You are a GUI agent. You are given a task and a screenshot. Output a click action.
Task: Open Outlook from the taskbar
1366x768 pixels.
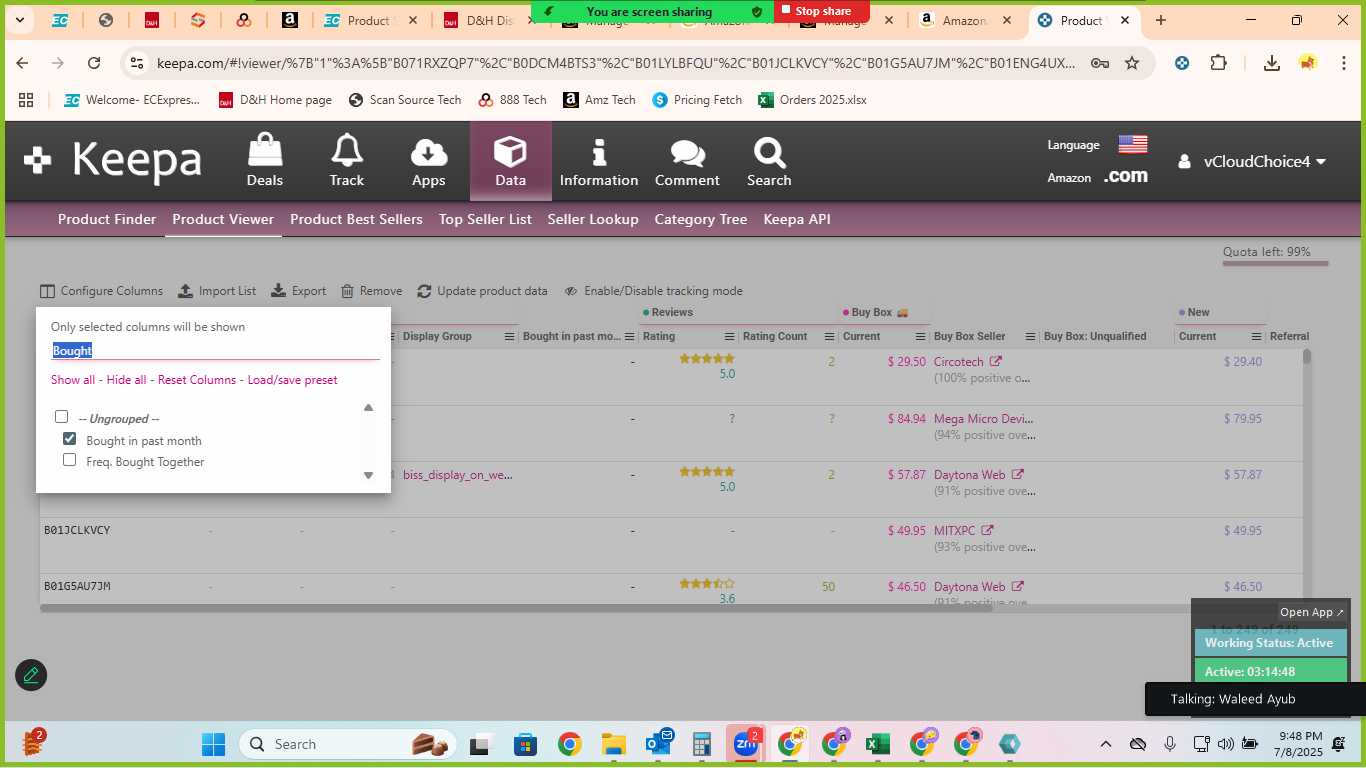658,744
